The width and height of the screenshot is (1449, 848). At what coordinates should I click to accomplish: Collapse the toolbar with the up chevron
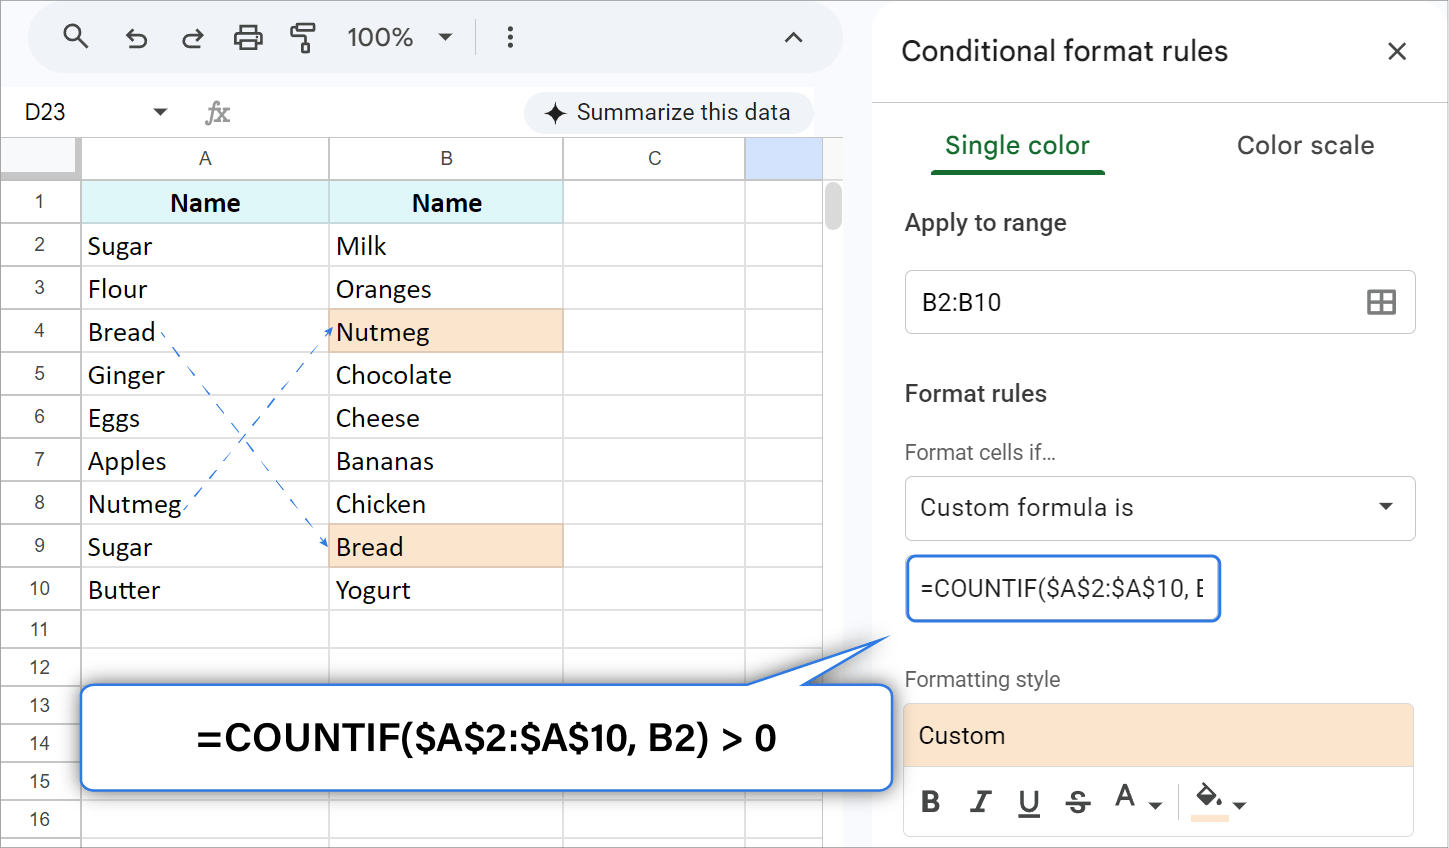click(x=793, y=38)
